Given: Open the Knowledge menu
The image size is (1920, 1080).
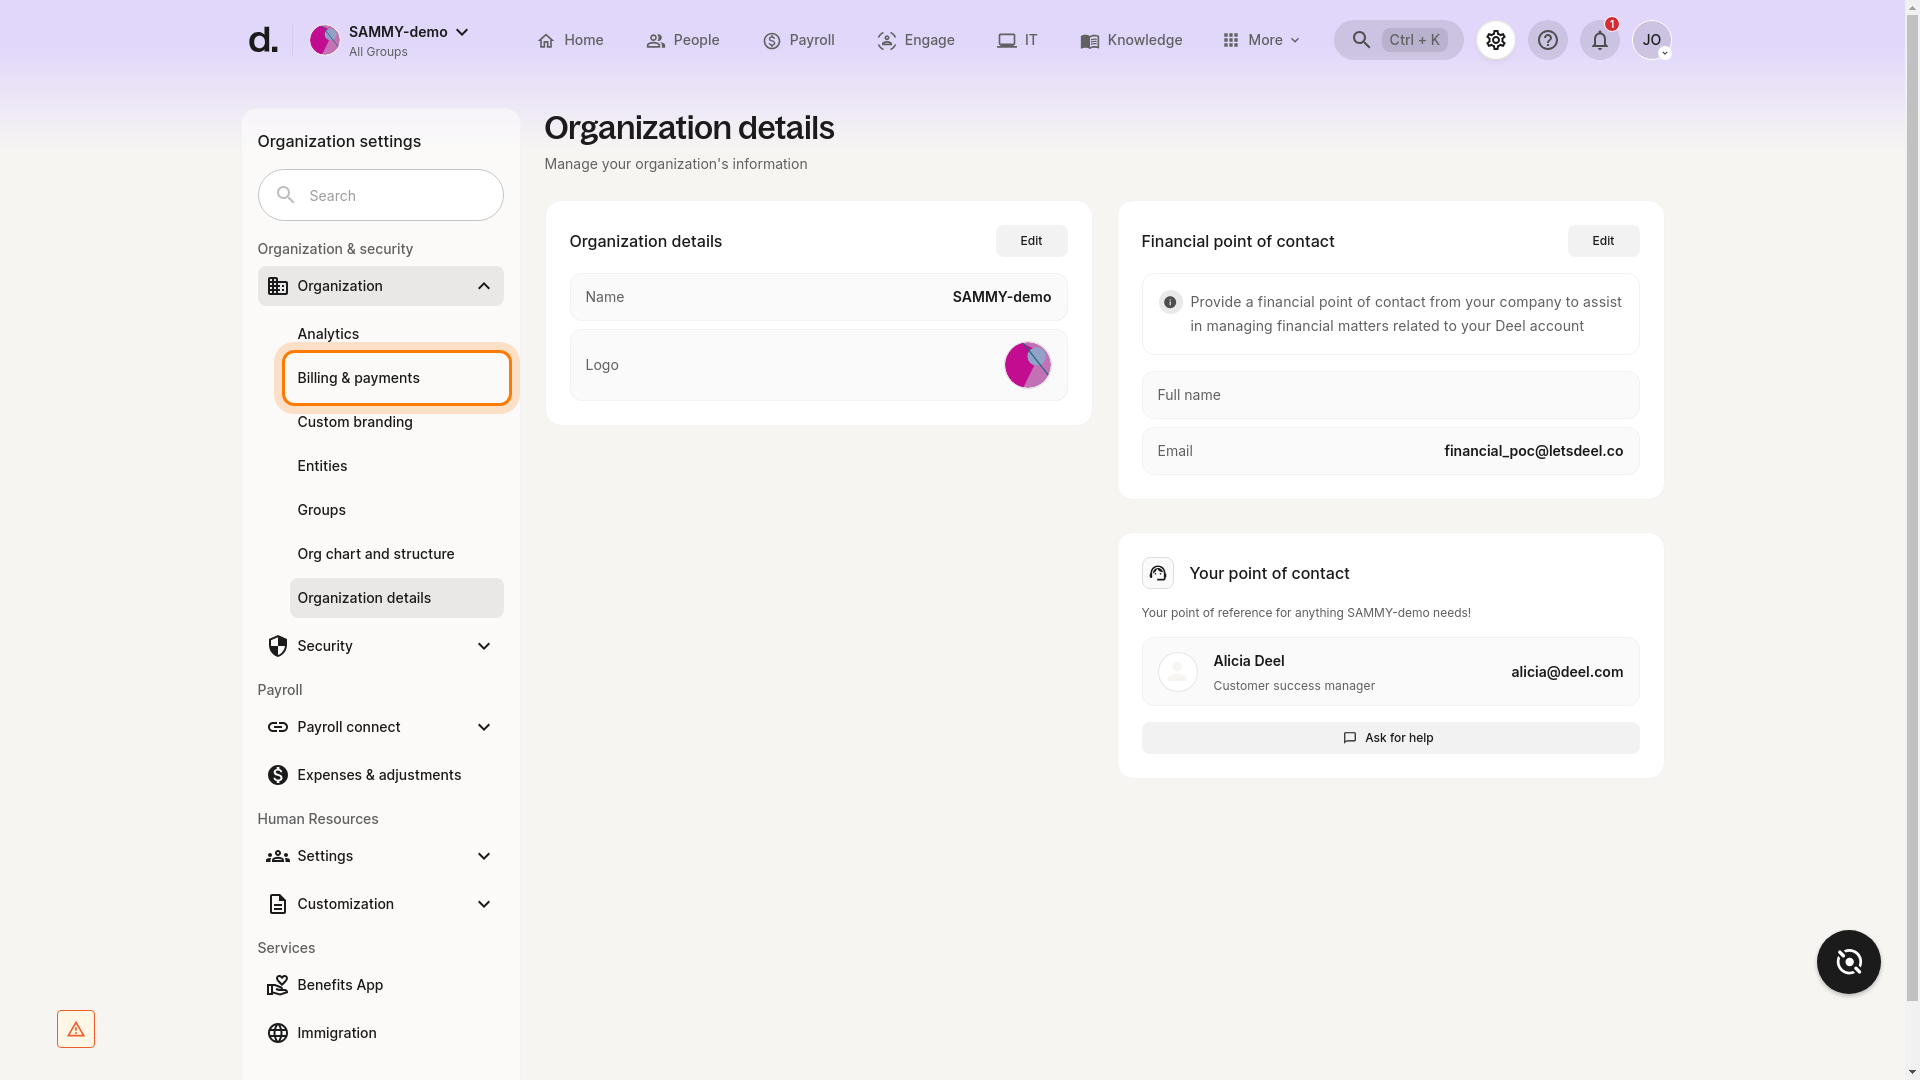Looking at the screenshot, I should [x=1131, y=40].
